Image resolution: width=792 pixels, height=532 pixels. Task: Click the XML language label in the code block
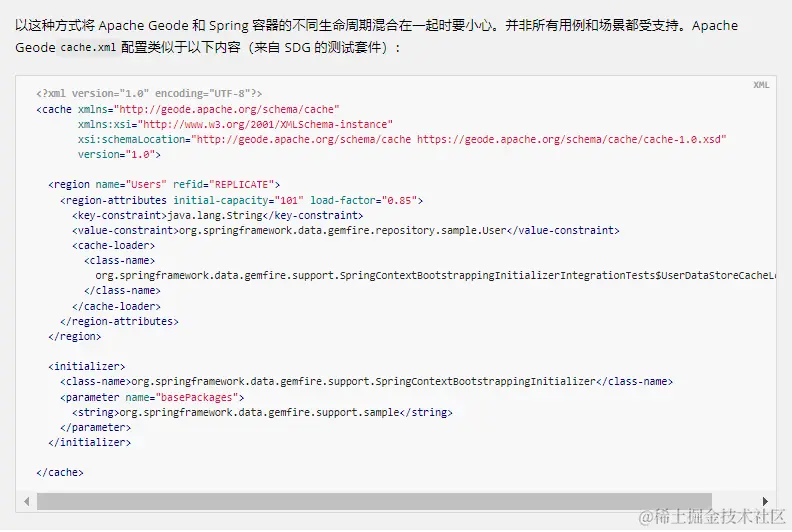coord(761,85)
